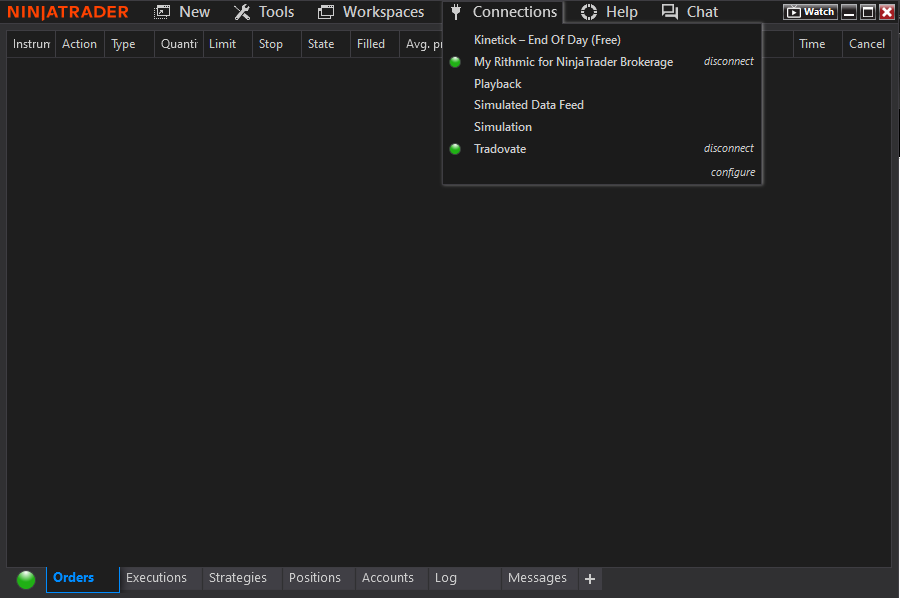Click the Cancel column header
This screenshot has height=598, width=900.
[867, 44]
